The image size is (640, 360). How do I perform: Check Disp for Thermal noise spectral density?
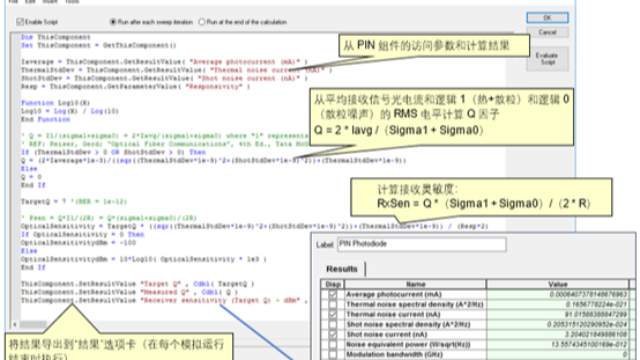pyautogui.click(x=333, y=304)
